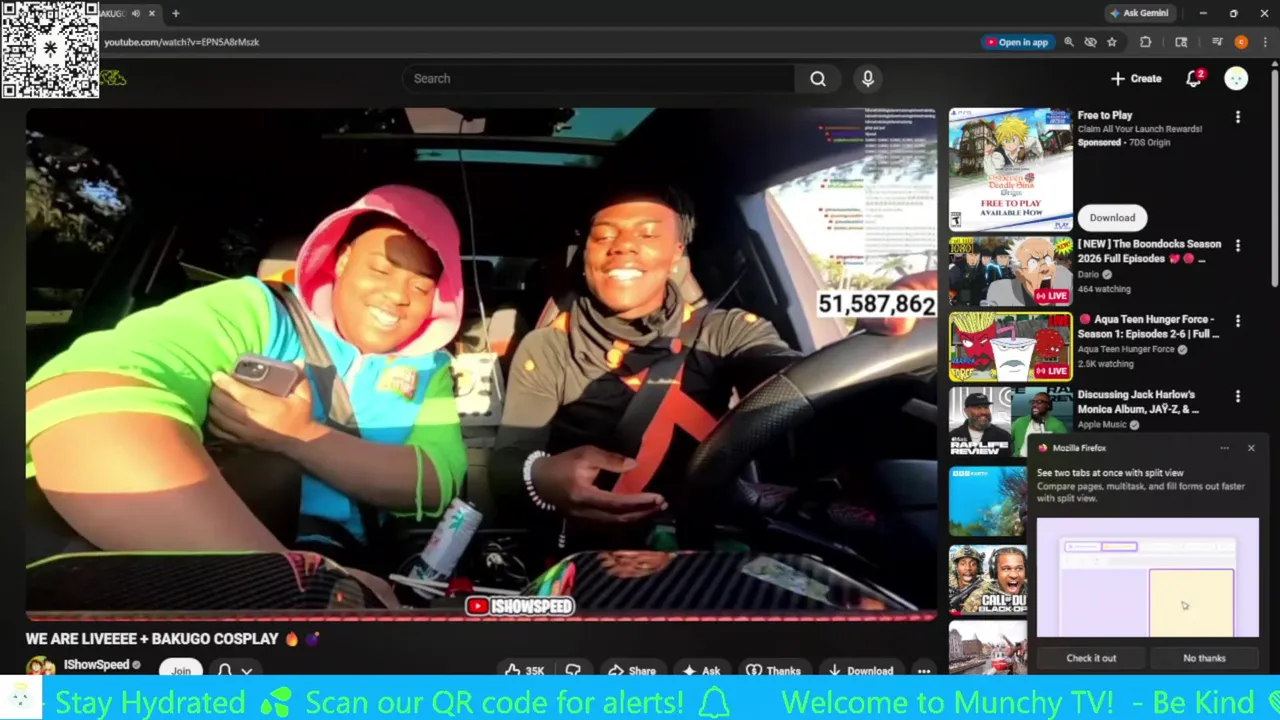The height and width of the screenshot is (720, 1280).
Task: Click the Apple Music channel name
Action: (1104, 425)
